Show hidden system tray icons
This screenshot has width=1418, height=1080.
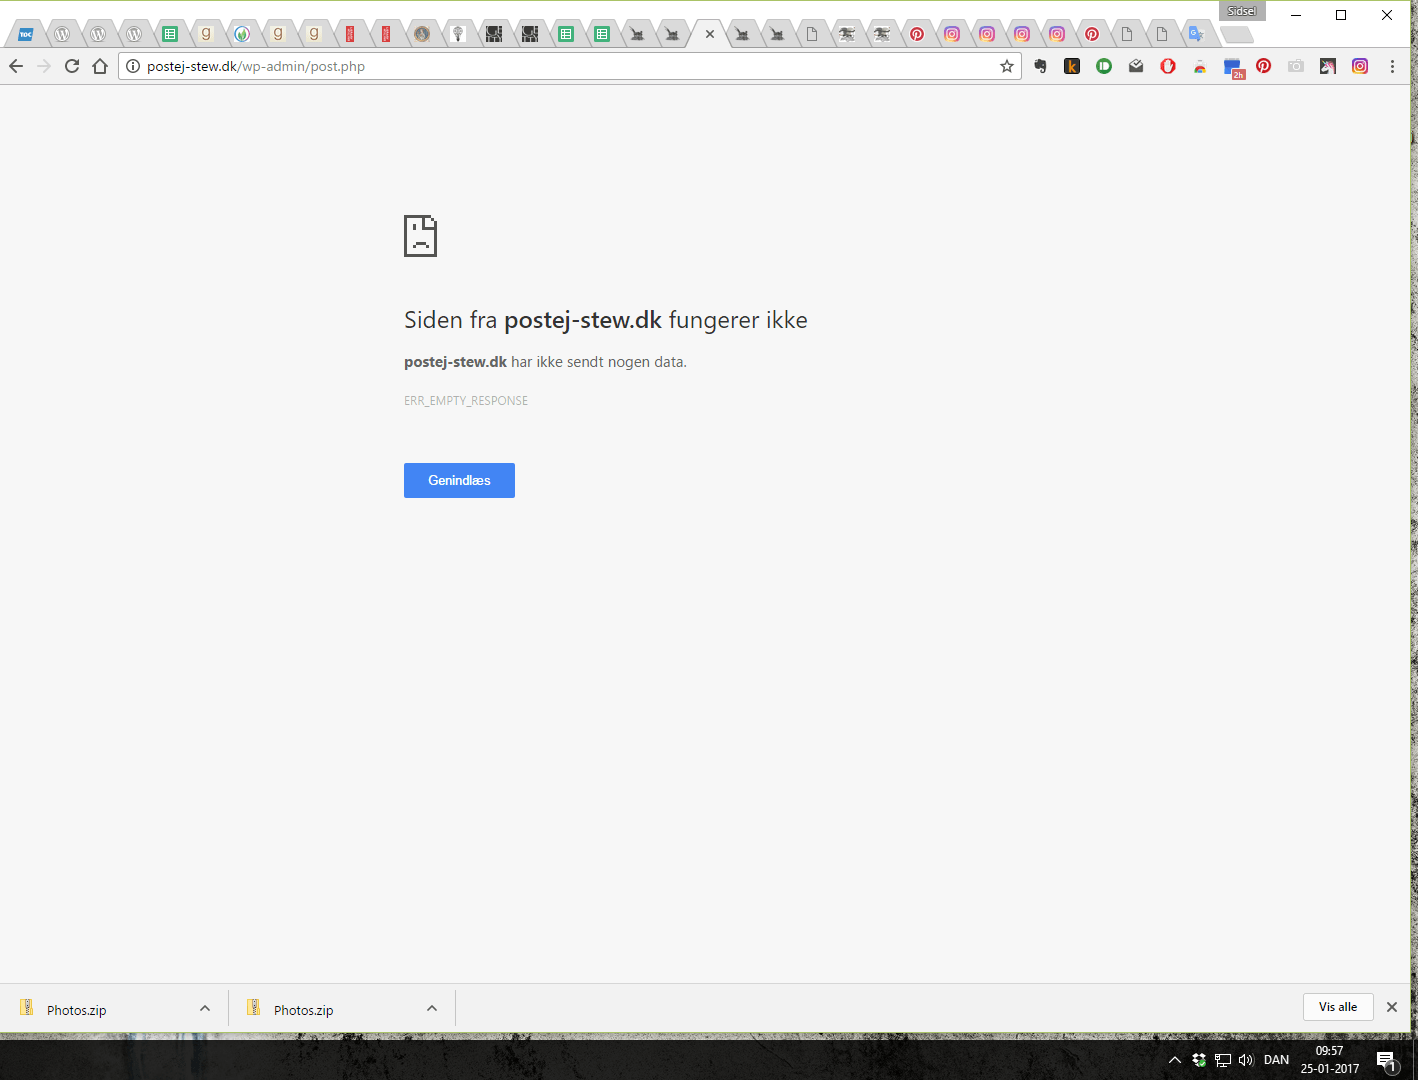(x=1175, y=1060)
